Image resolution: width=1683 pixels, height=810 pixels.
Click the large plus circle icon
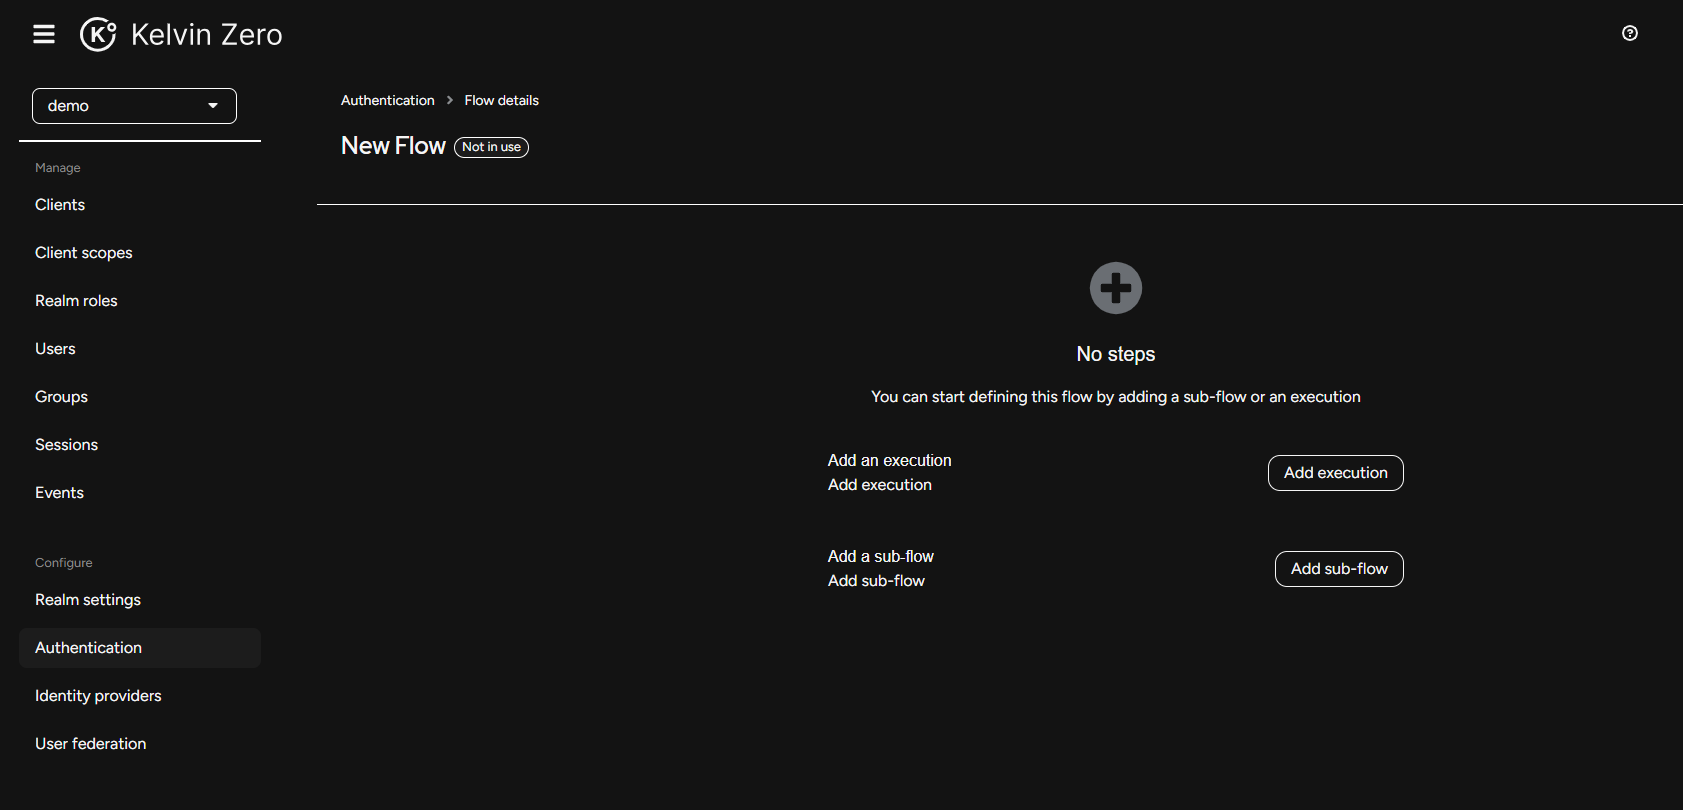coord(1115,288)
